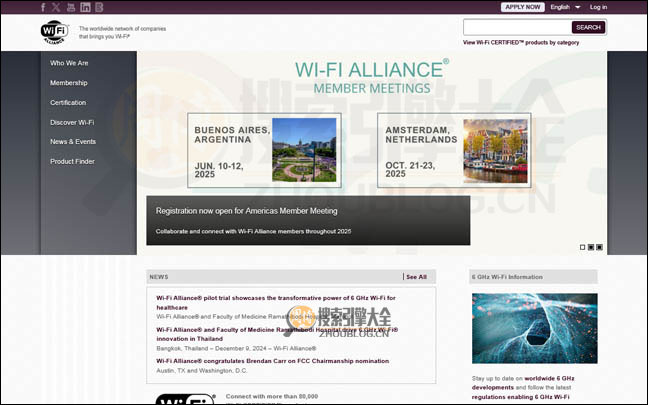Open the YouTube social icon

[x=70, y=7]
